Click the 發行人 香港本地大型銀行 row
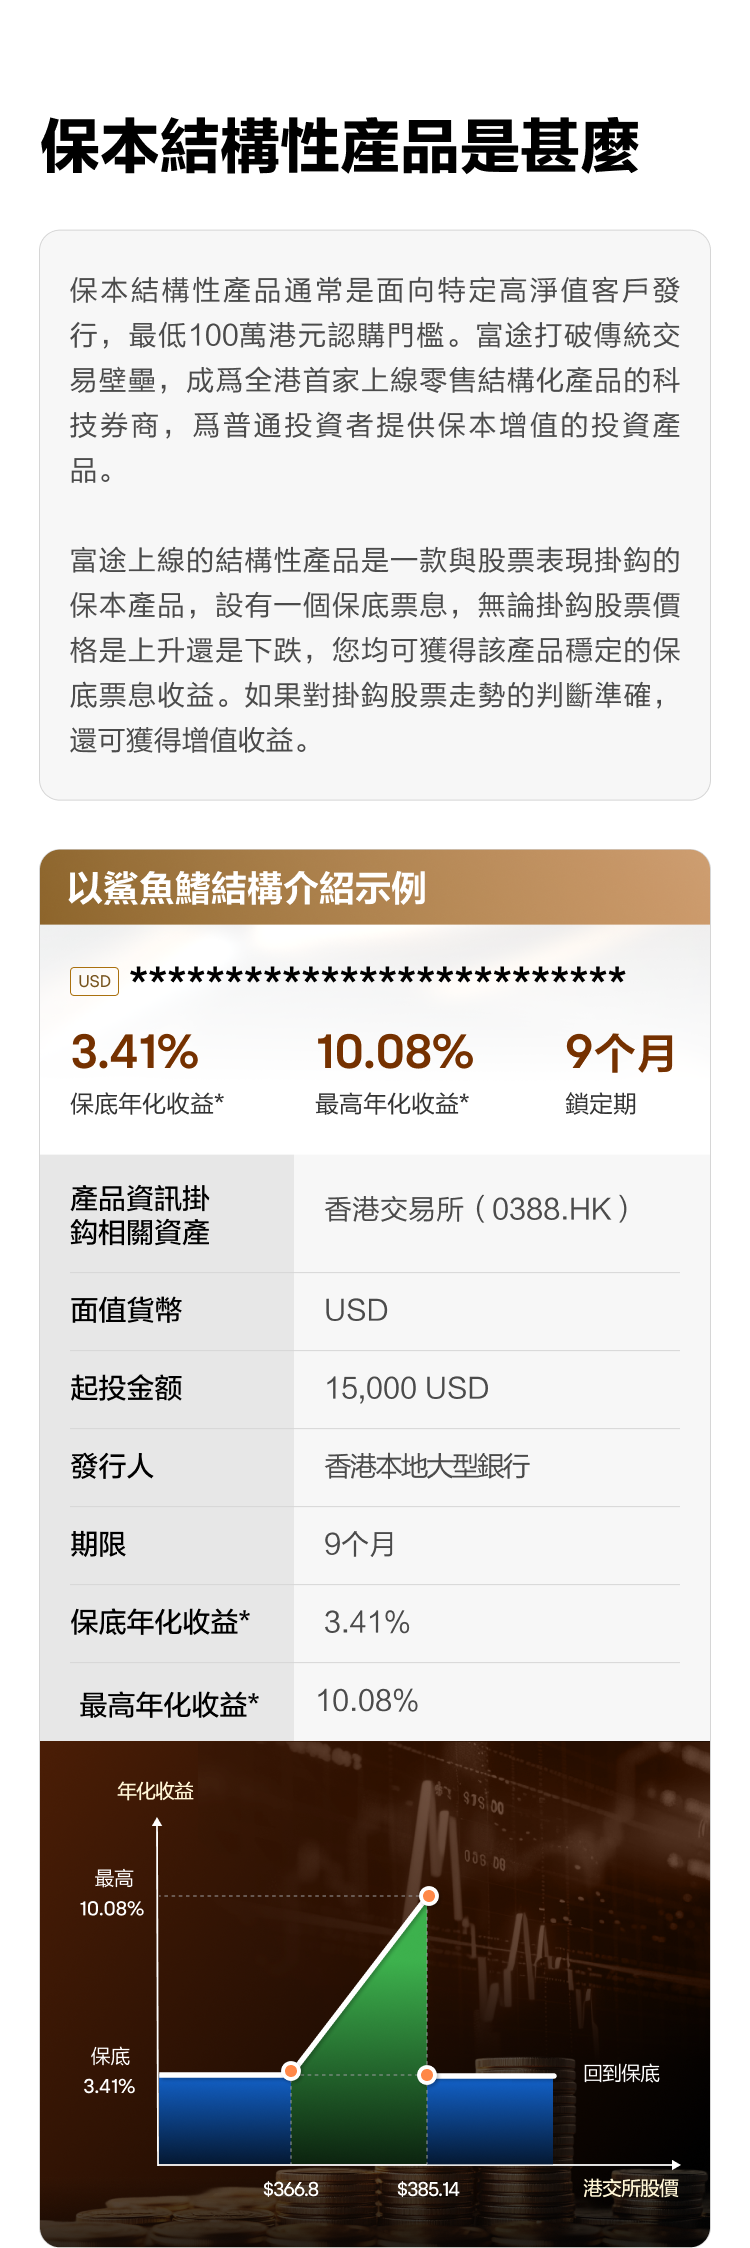This screenshot has width=750, height=2248. point(375,1466)
